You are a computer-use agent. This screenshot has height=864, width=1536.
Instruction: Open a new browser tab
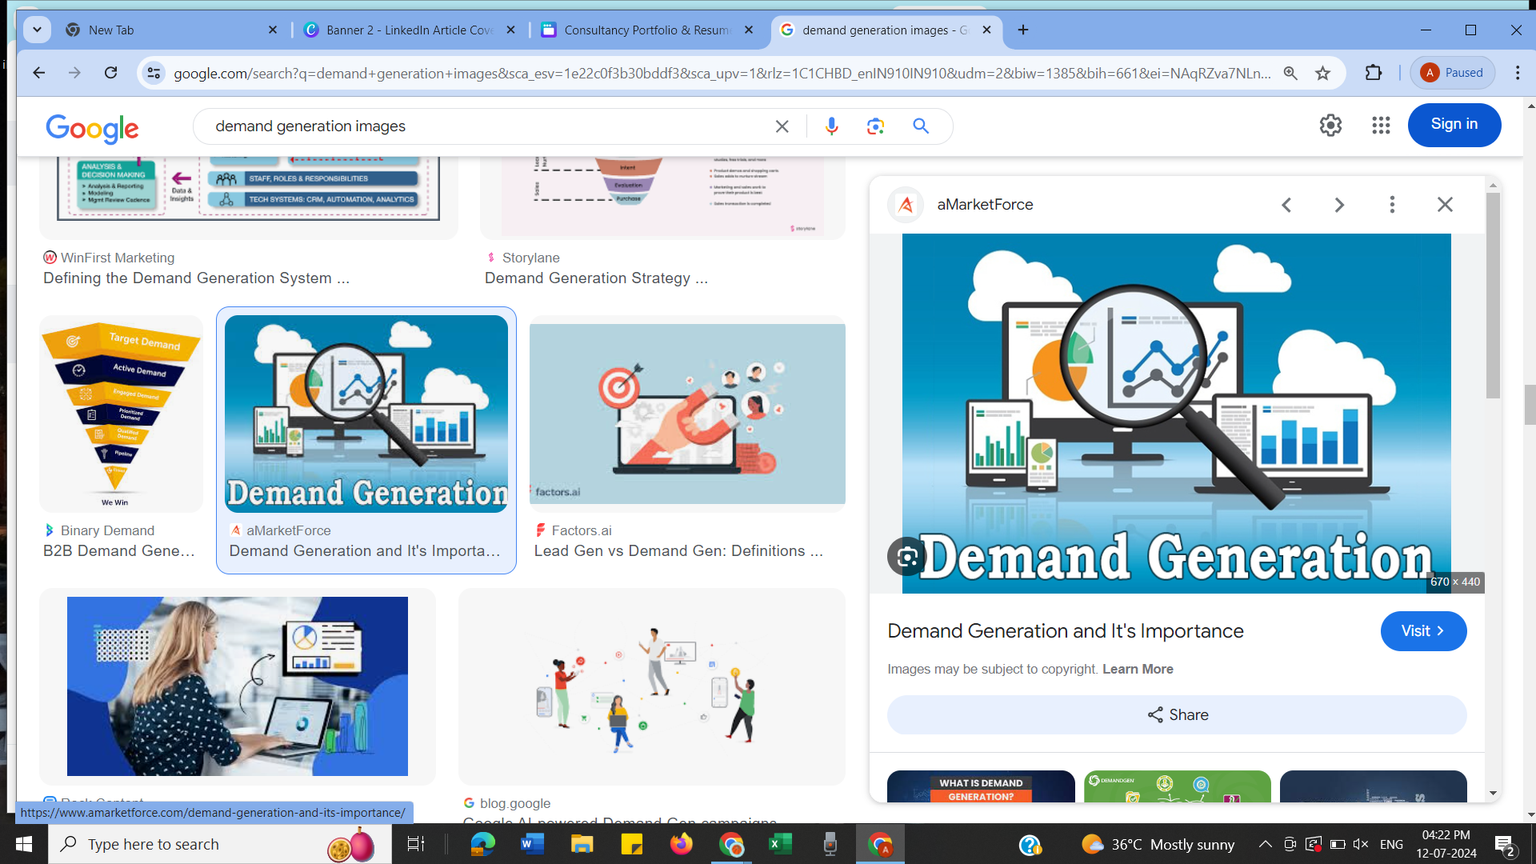[1023, 30]
